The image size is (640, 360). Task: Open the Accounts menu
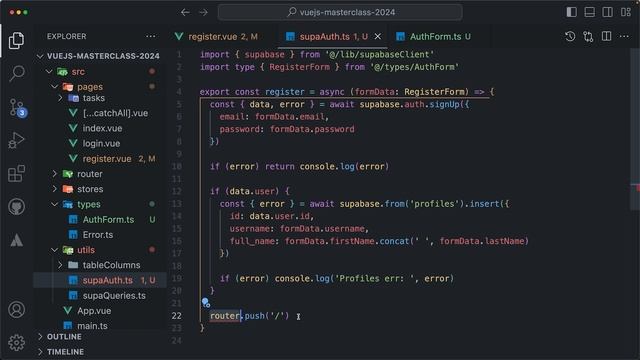pyautogui.click(x=16, y=310)
